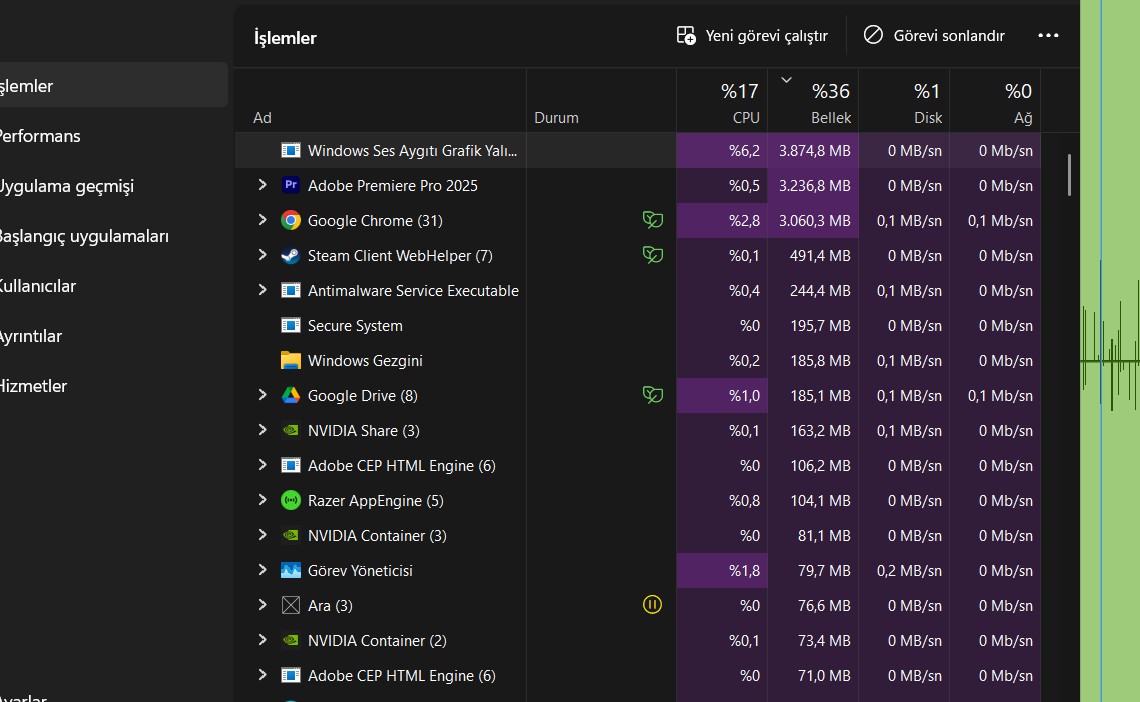Click the Google Chrome process icon
Viewport: 1140px width, 702px height.
291,220
